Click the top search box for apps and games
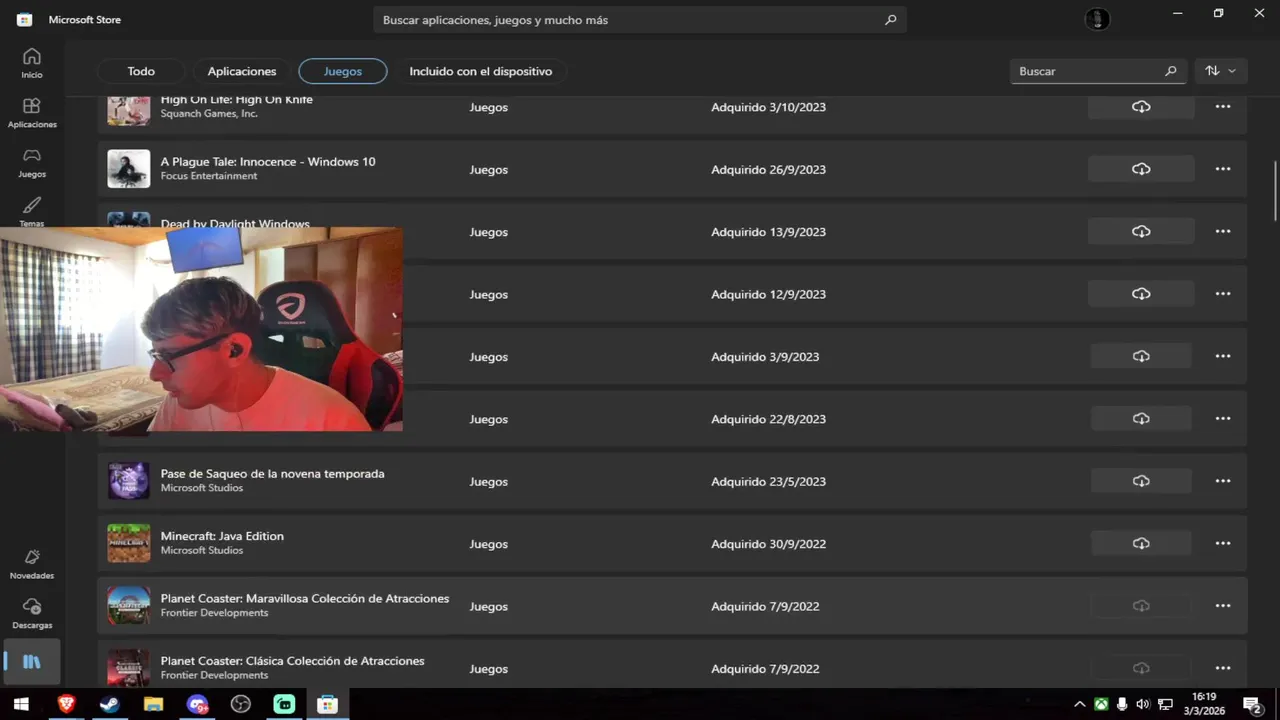Viewport: 1280px width, 720px height. [640, 20]
